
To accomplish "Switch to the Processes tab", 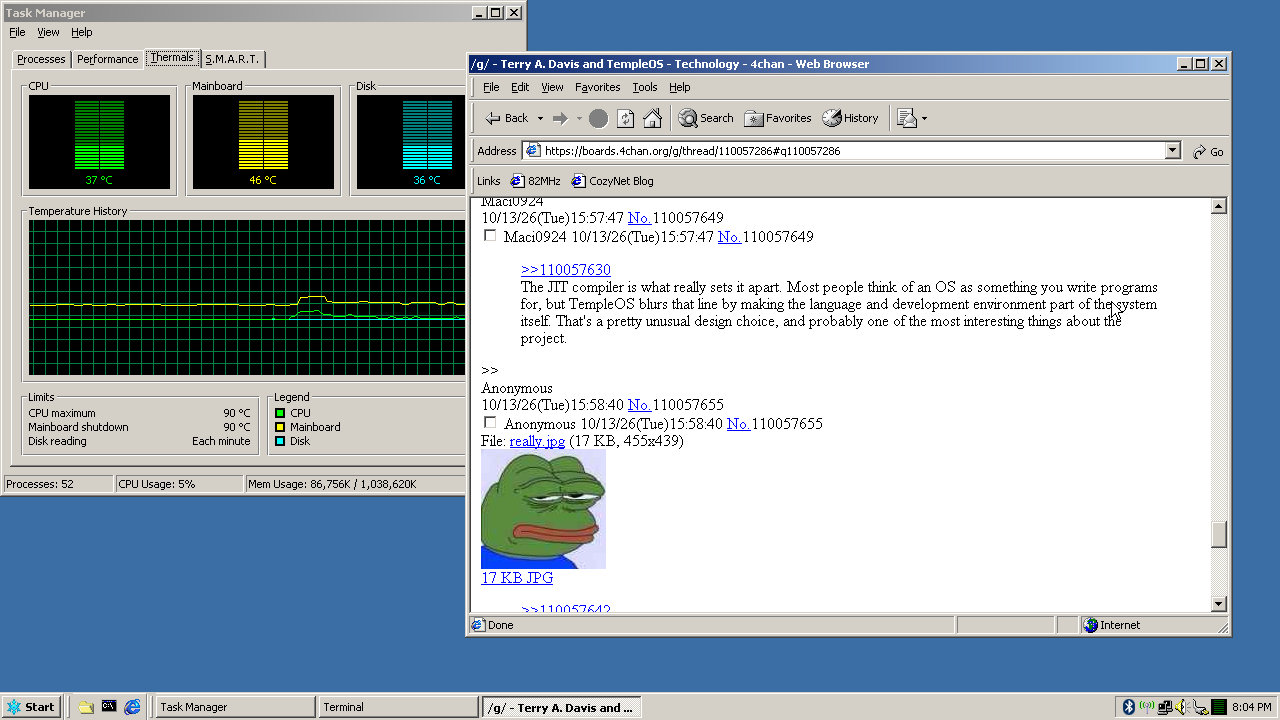I will (x=41, y=59).
